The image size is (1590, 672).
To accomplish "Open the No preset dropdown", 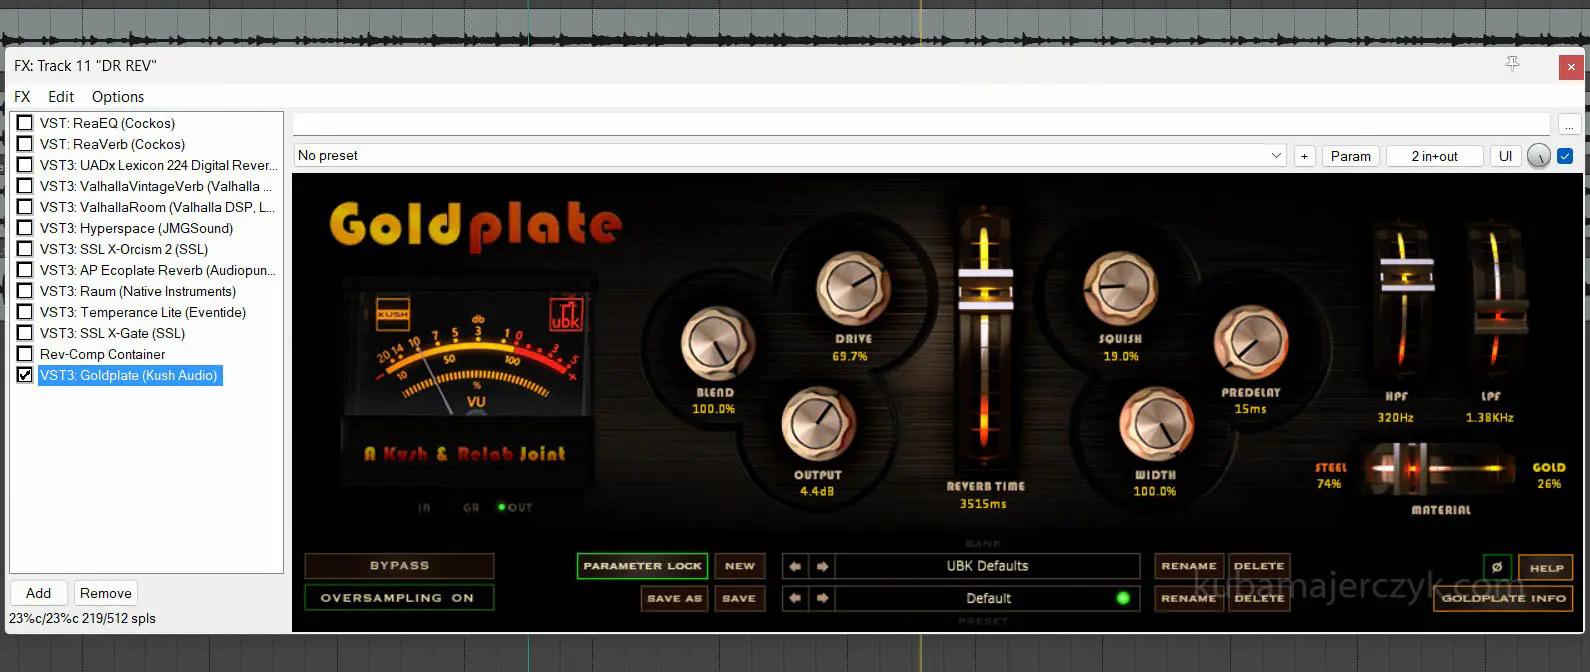I will 789,156.
